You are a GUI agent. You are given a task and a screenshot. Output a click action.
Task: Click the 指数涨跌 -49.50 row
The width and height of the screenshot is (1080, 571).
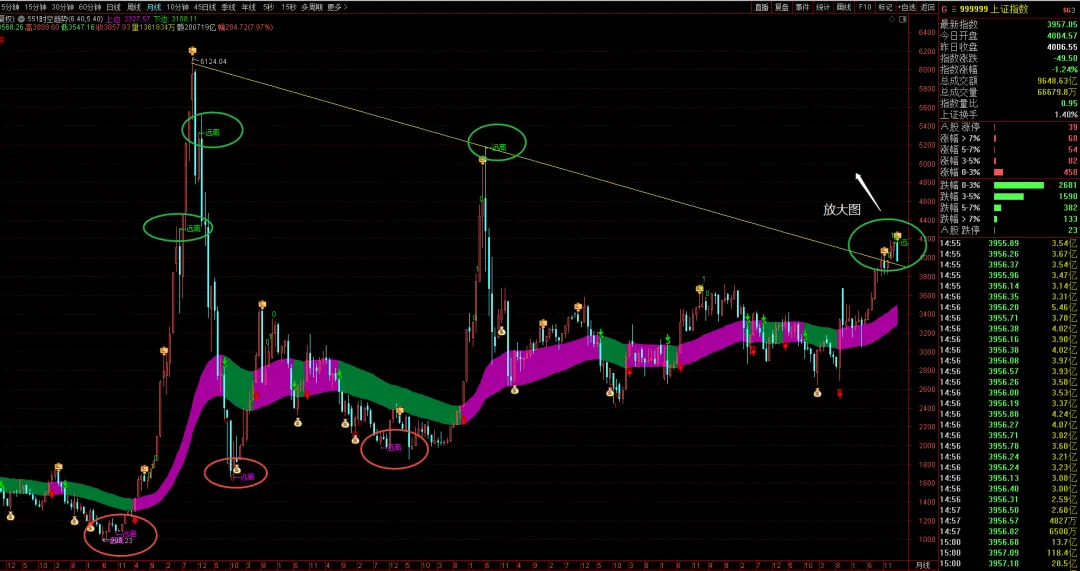1009,59
